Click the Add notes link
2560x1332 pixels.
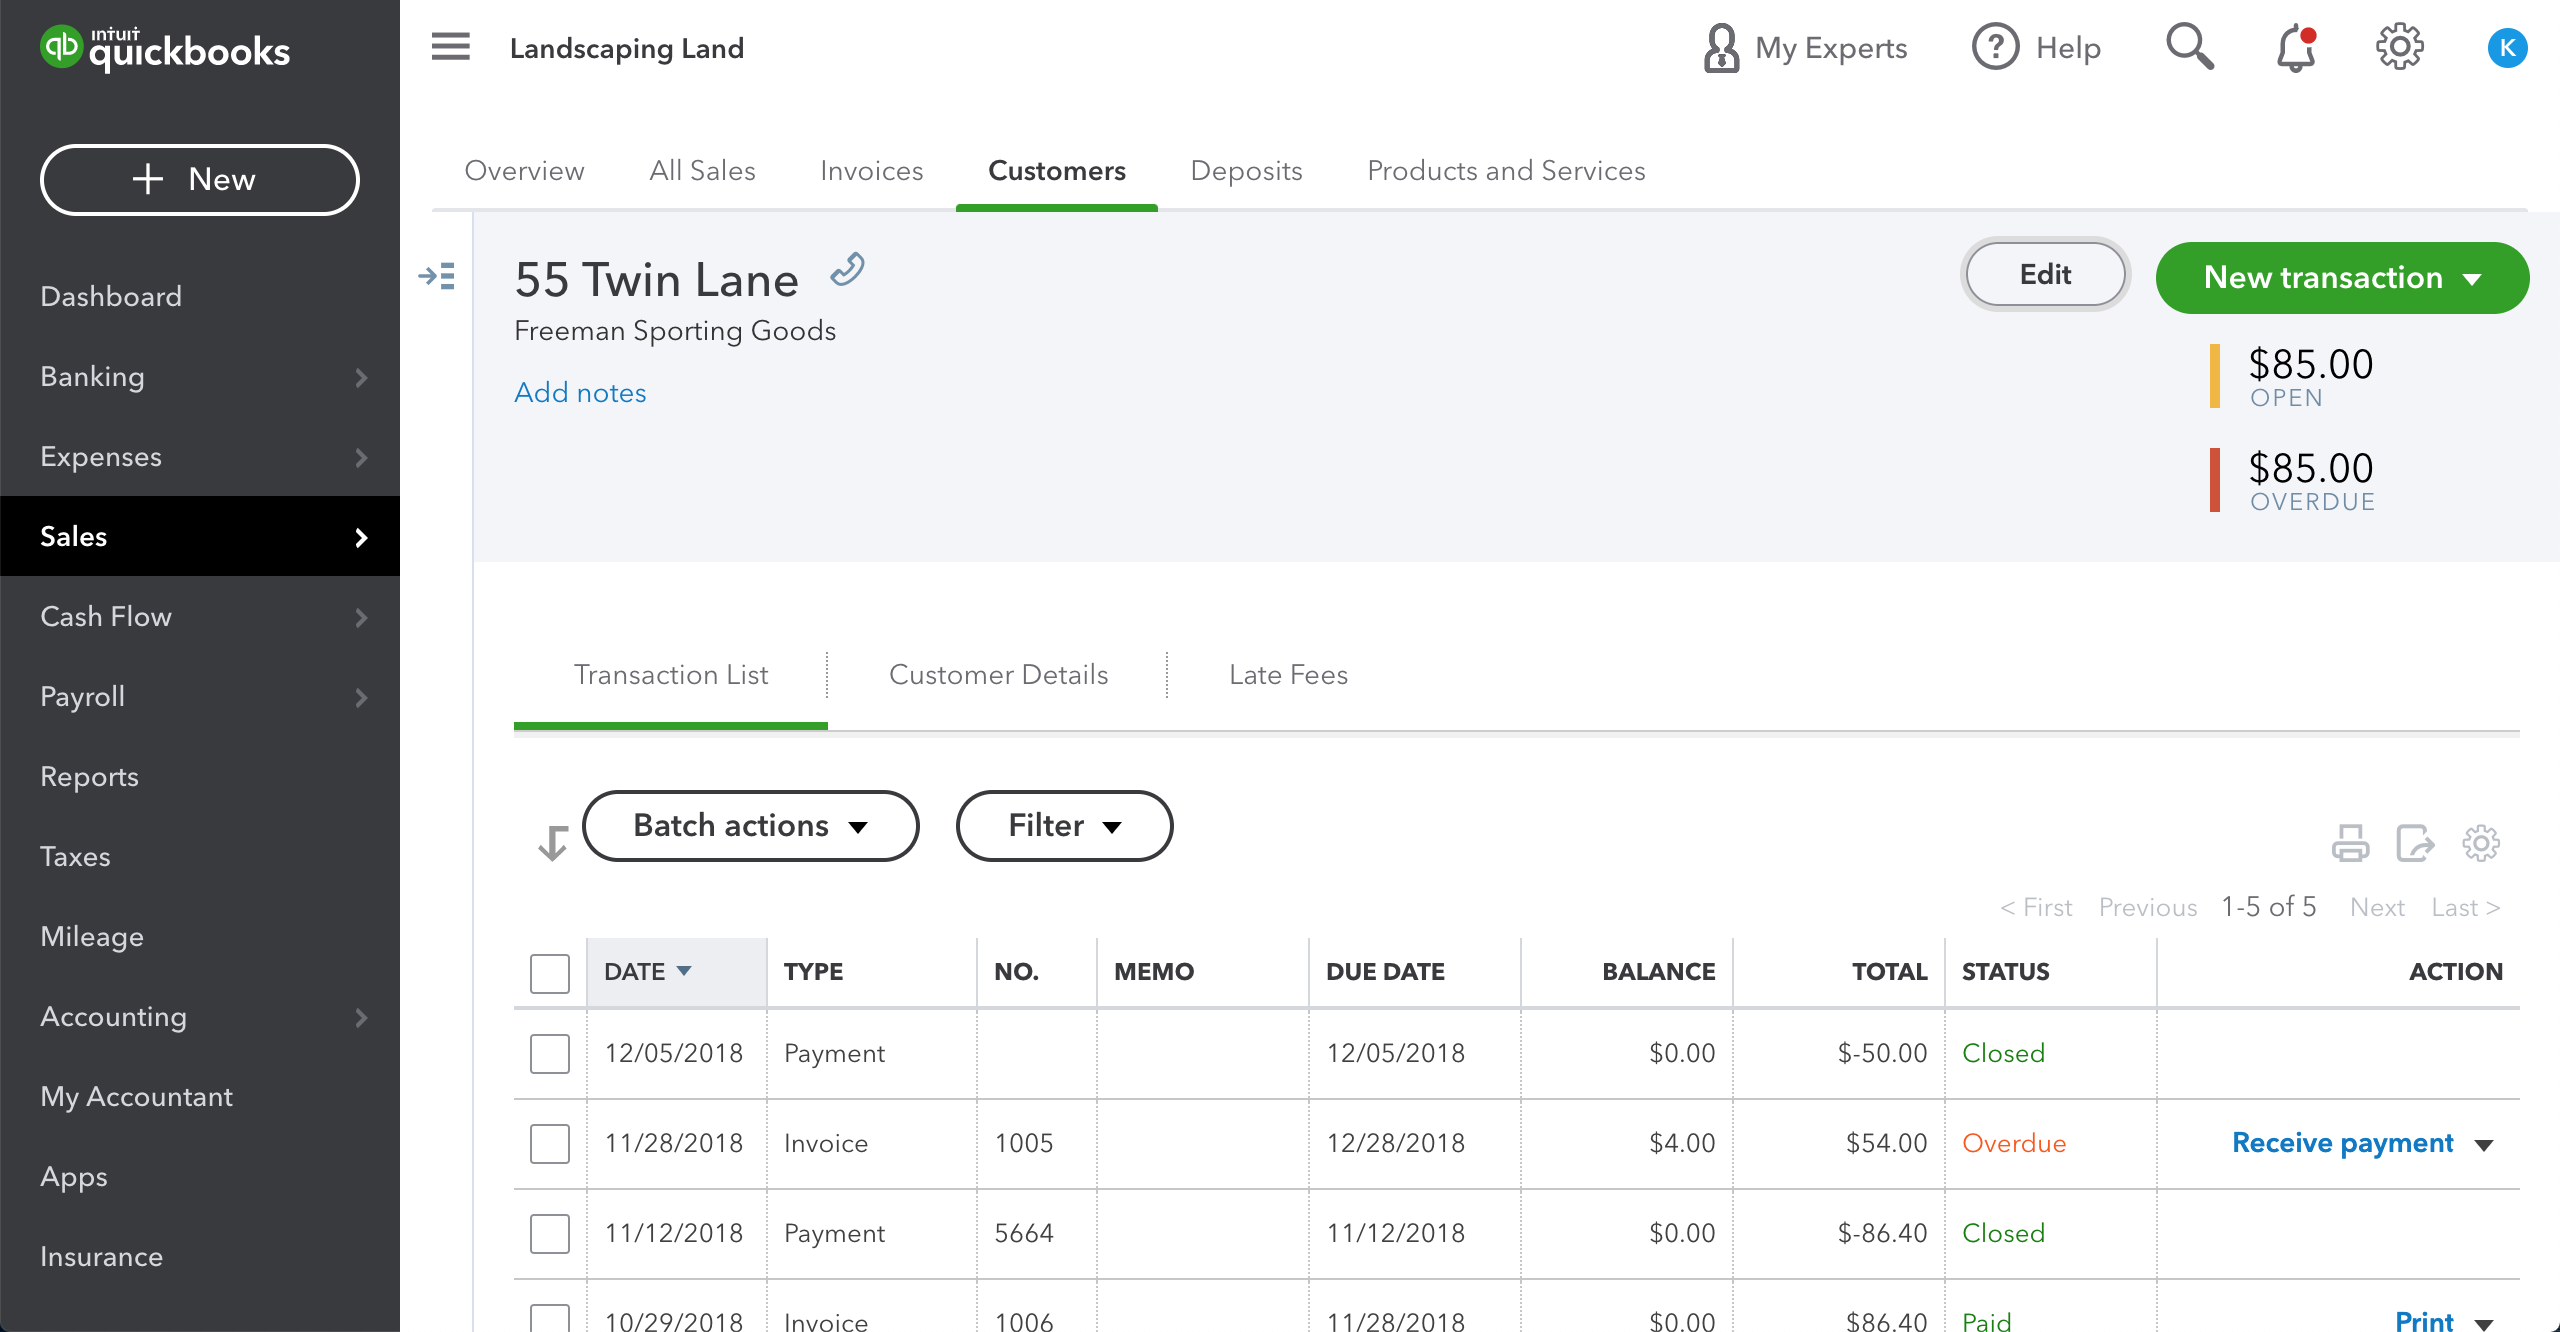[580, 392]
